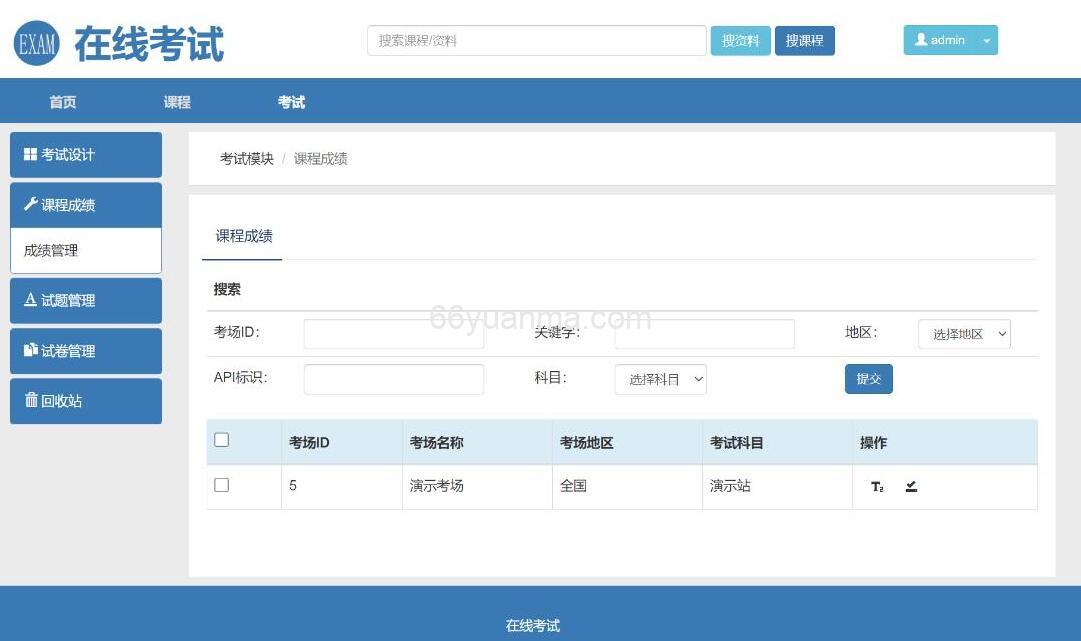Open the 考试 menu in navigation bar
The image size is (1081, 641).
(293, 101)
